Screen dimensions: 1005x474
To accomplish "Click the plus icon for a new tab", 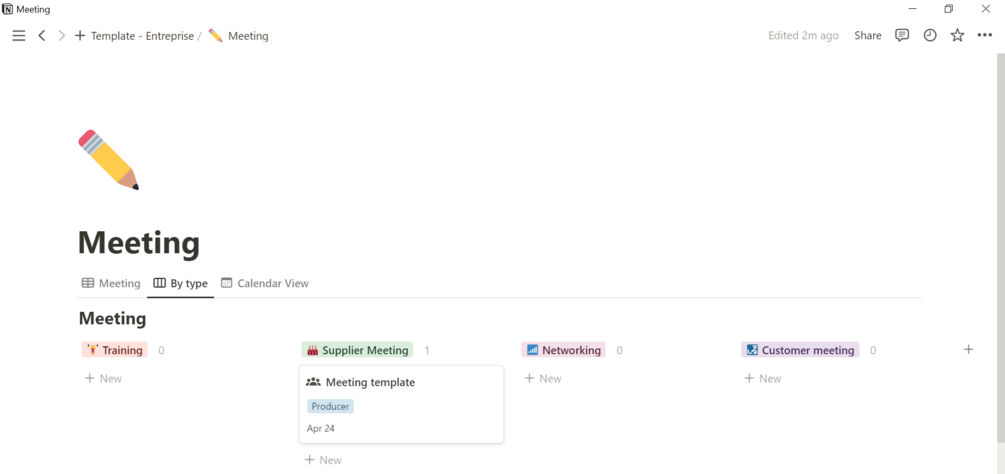I will [x=80, y=36].
